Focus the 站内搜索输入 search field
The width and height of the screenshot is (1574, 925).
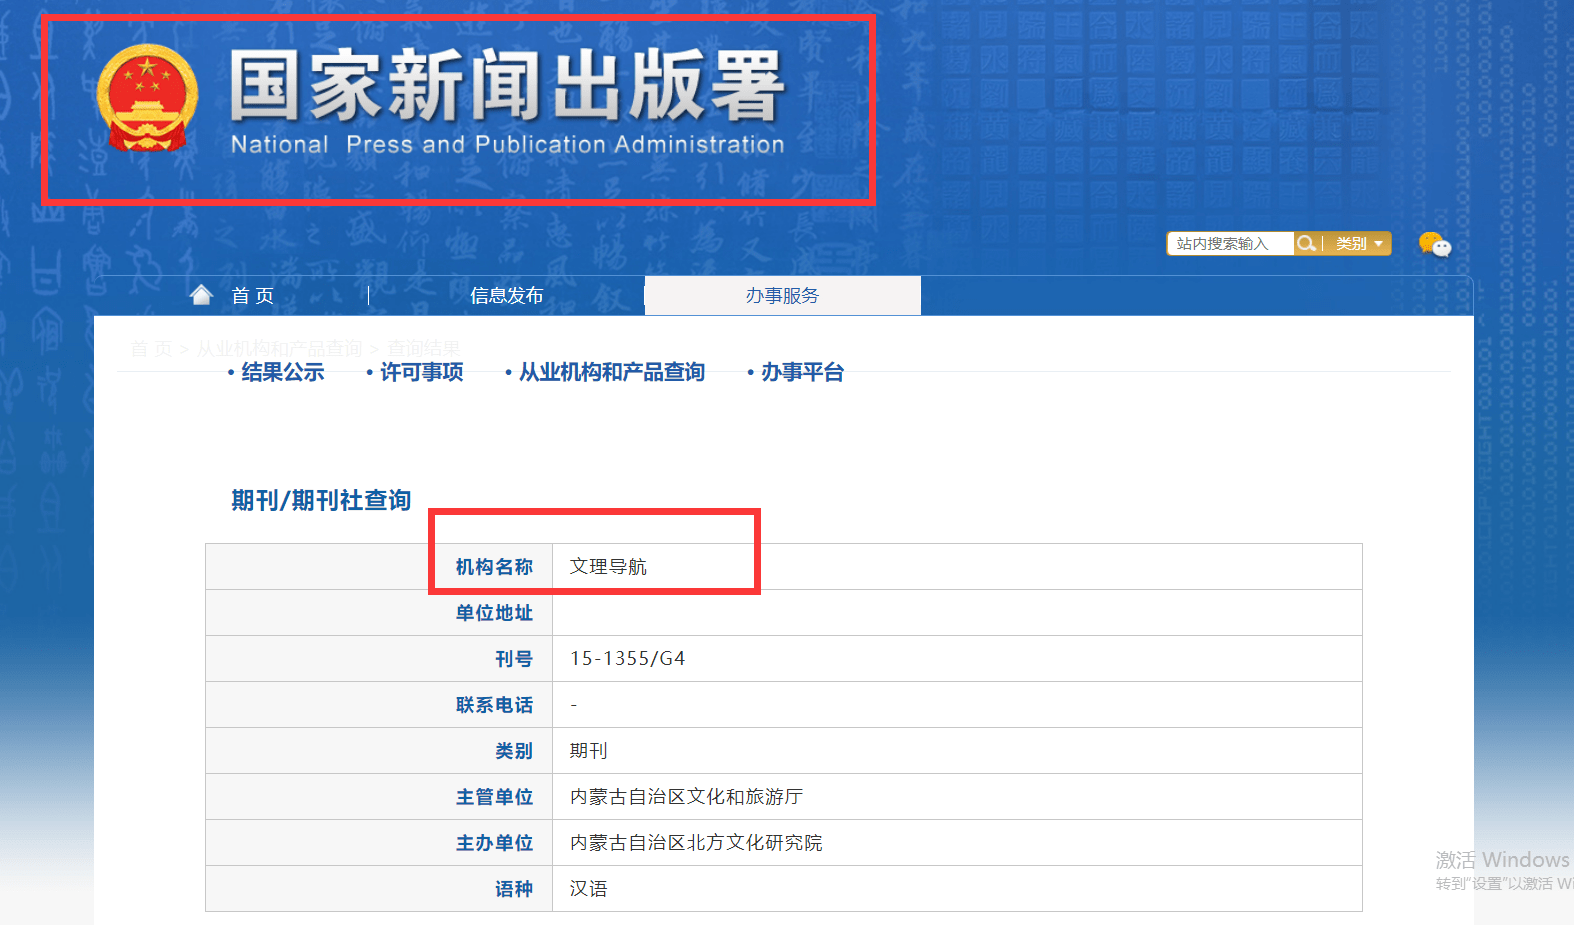click(1230, 244)
